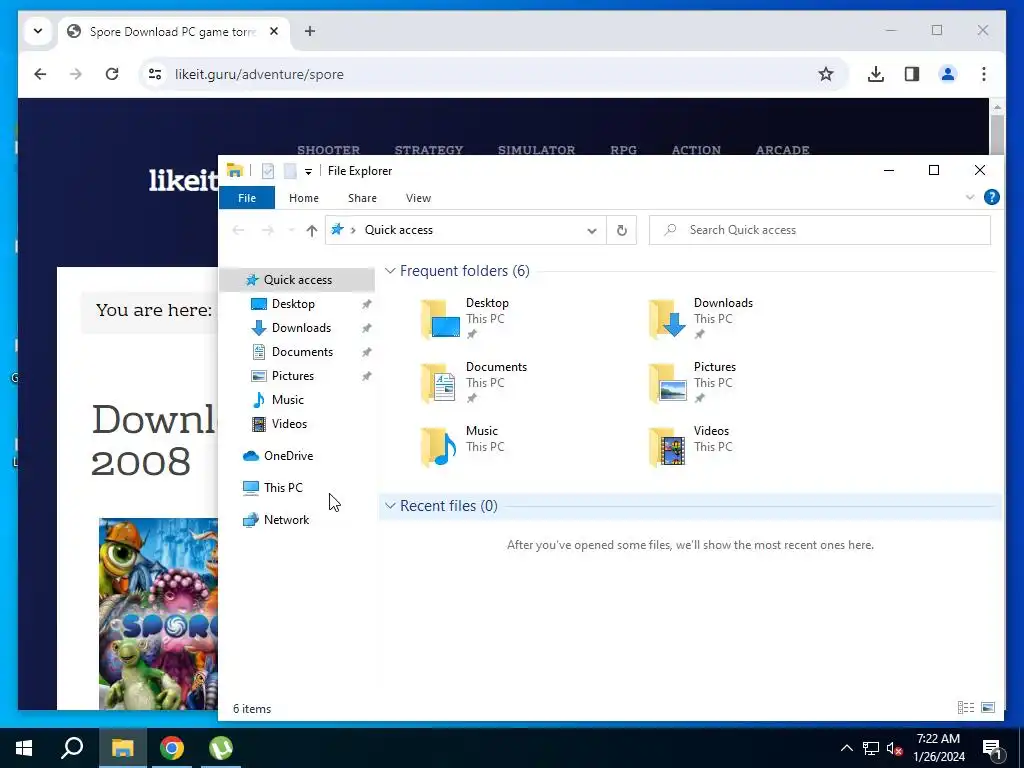The image size is (1024, 768).
Task: Open Network in navigation pane
Action: click(x=286, y=520)
